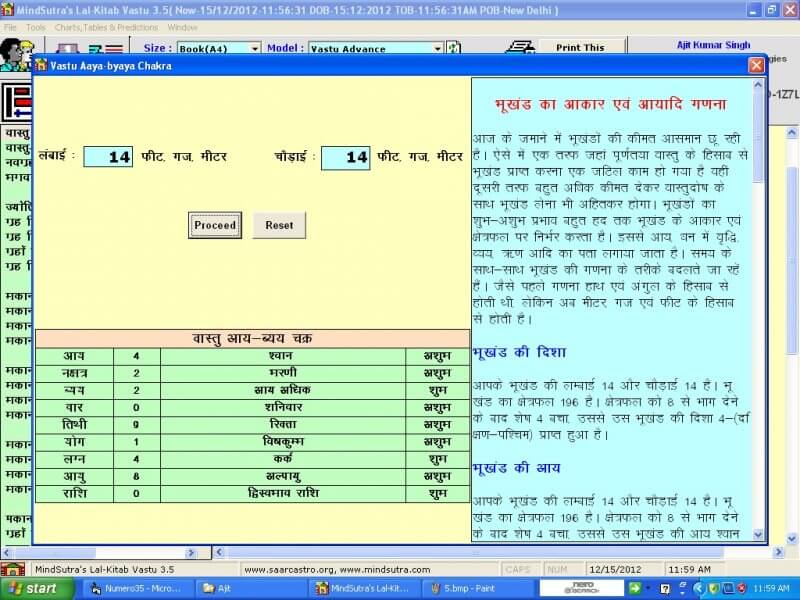The height and width of the screenshot is (600, 800).
Task: Click the layout panel icon below toolbar
Action: (17, 102)
